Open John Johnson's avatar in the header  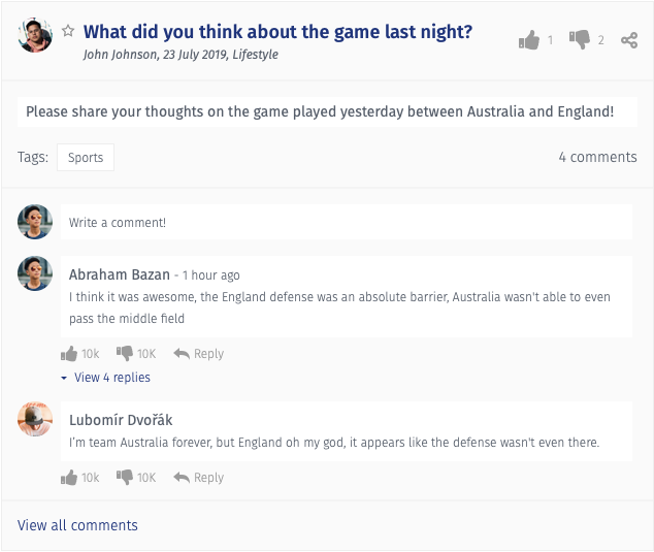tap(35, 35)
